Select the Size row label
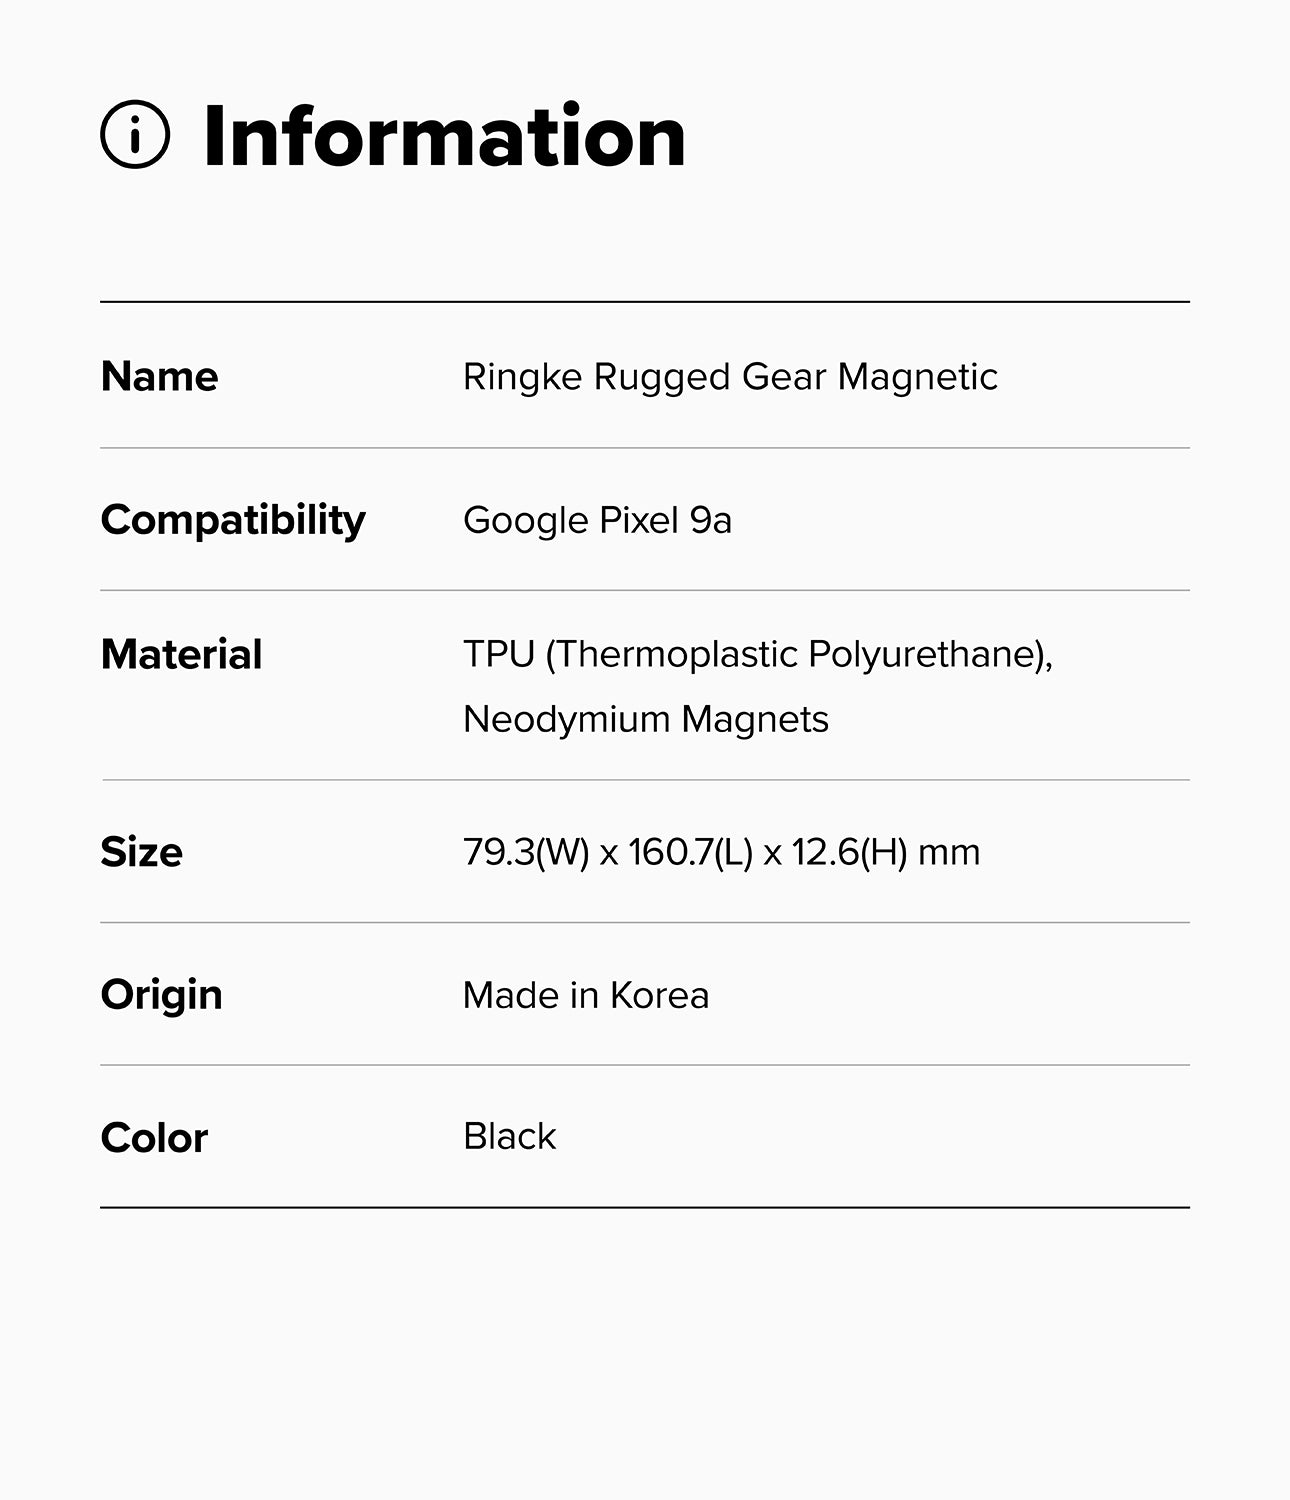The width and height of the screenshot is (1290, 1500). click(x=141, y=852)
